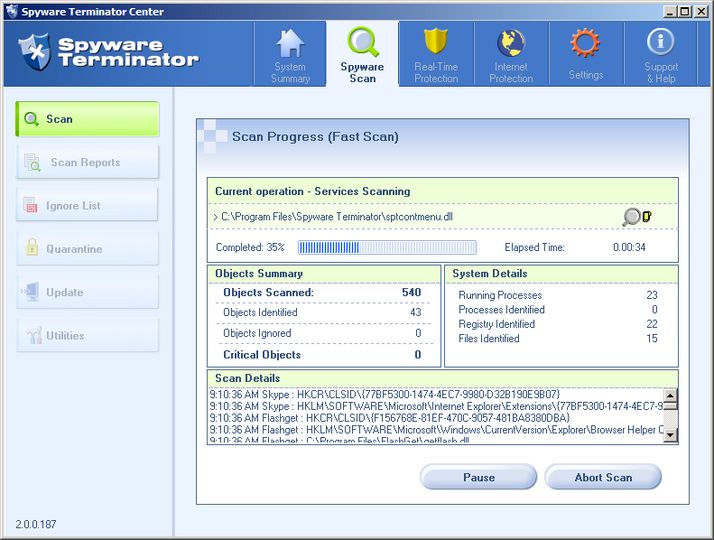Open Internet Protection globe icon

point(510,43)
